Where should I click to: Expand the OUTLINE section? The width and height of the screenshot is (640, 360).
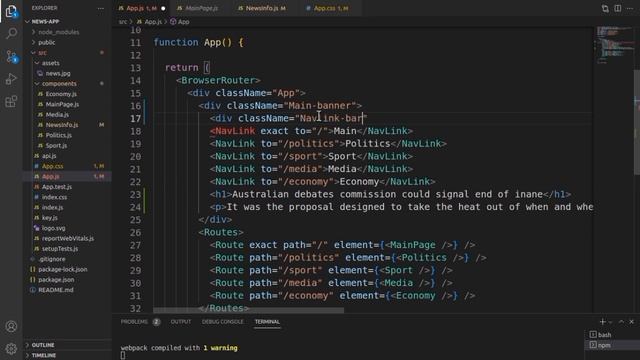[42, 345]
